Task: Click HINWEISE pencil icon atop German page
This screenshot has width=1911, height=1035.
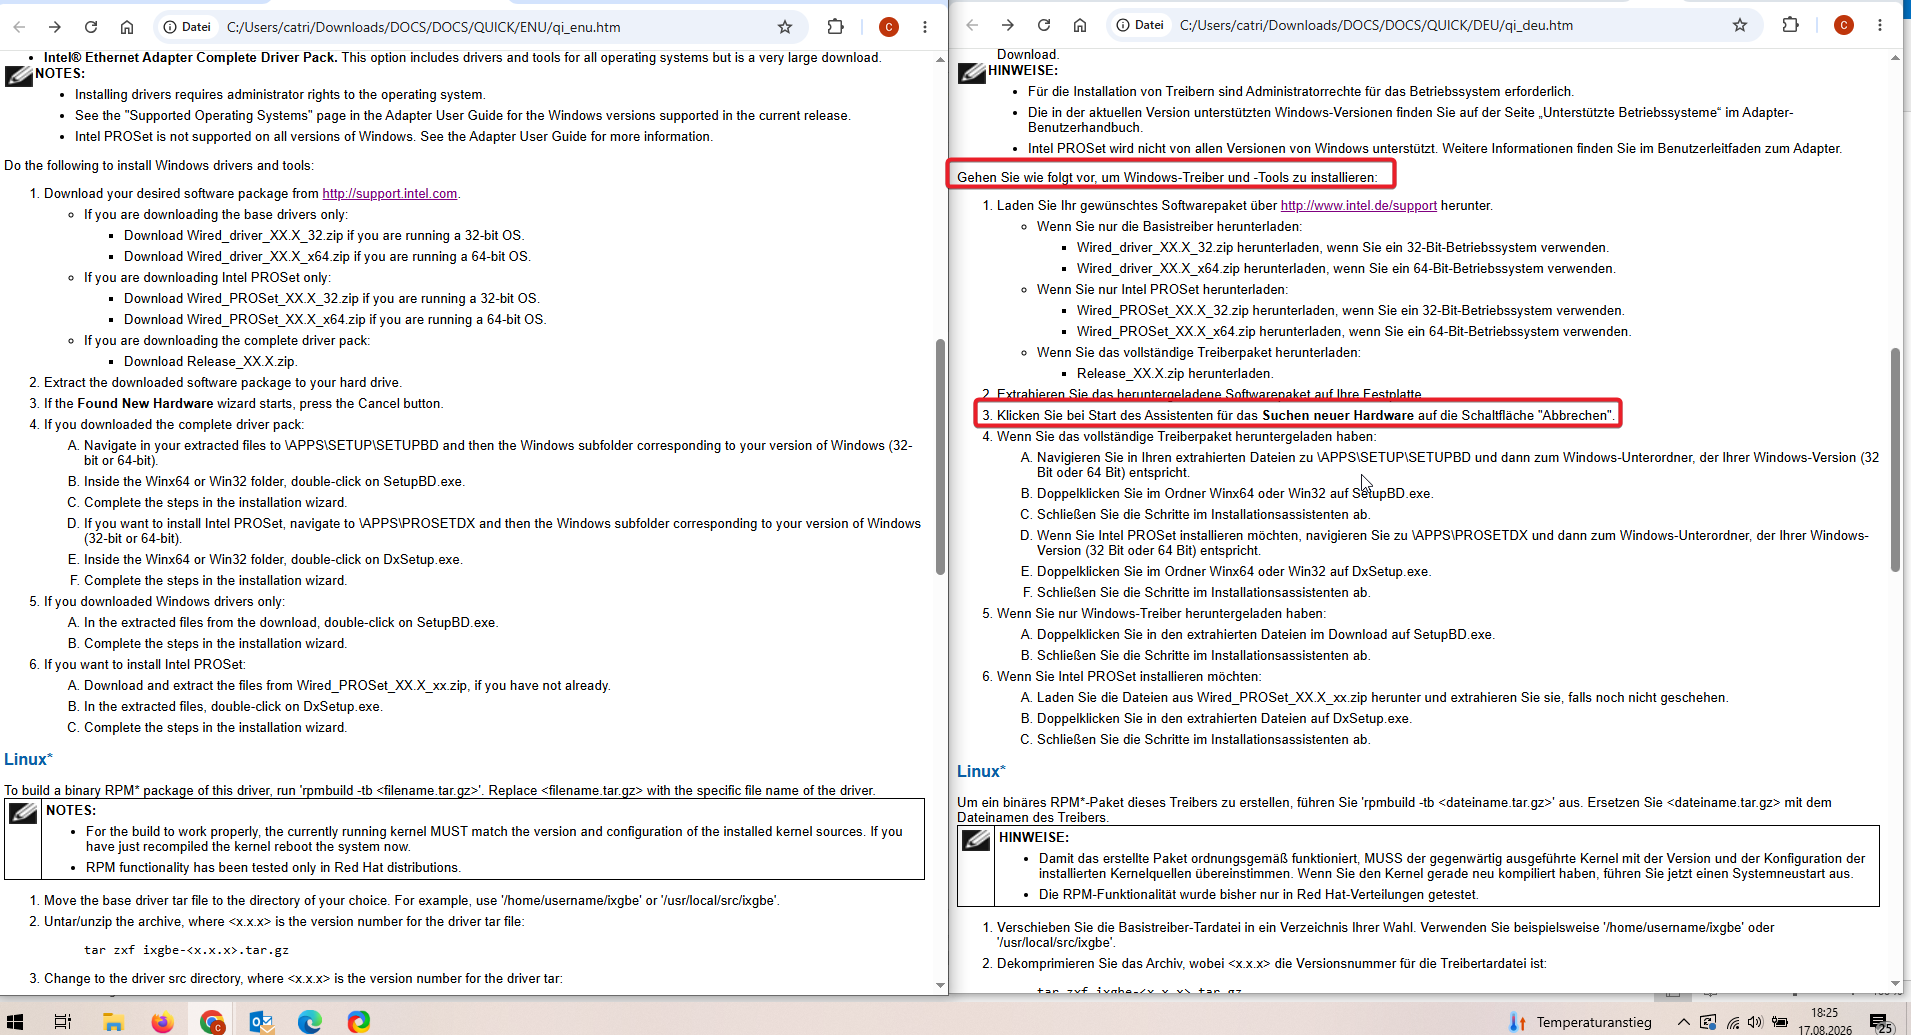Action: pyautogui.click(x=972, y=73)
